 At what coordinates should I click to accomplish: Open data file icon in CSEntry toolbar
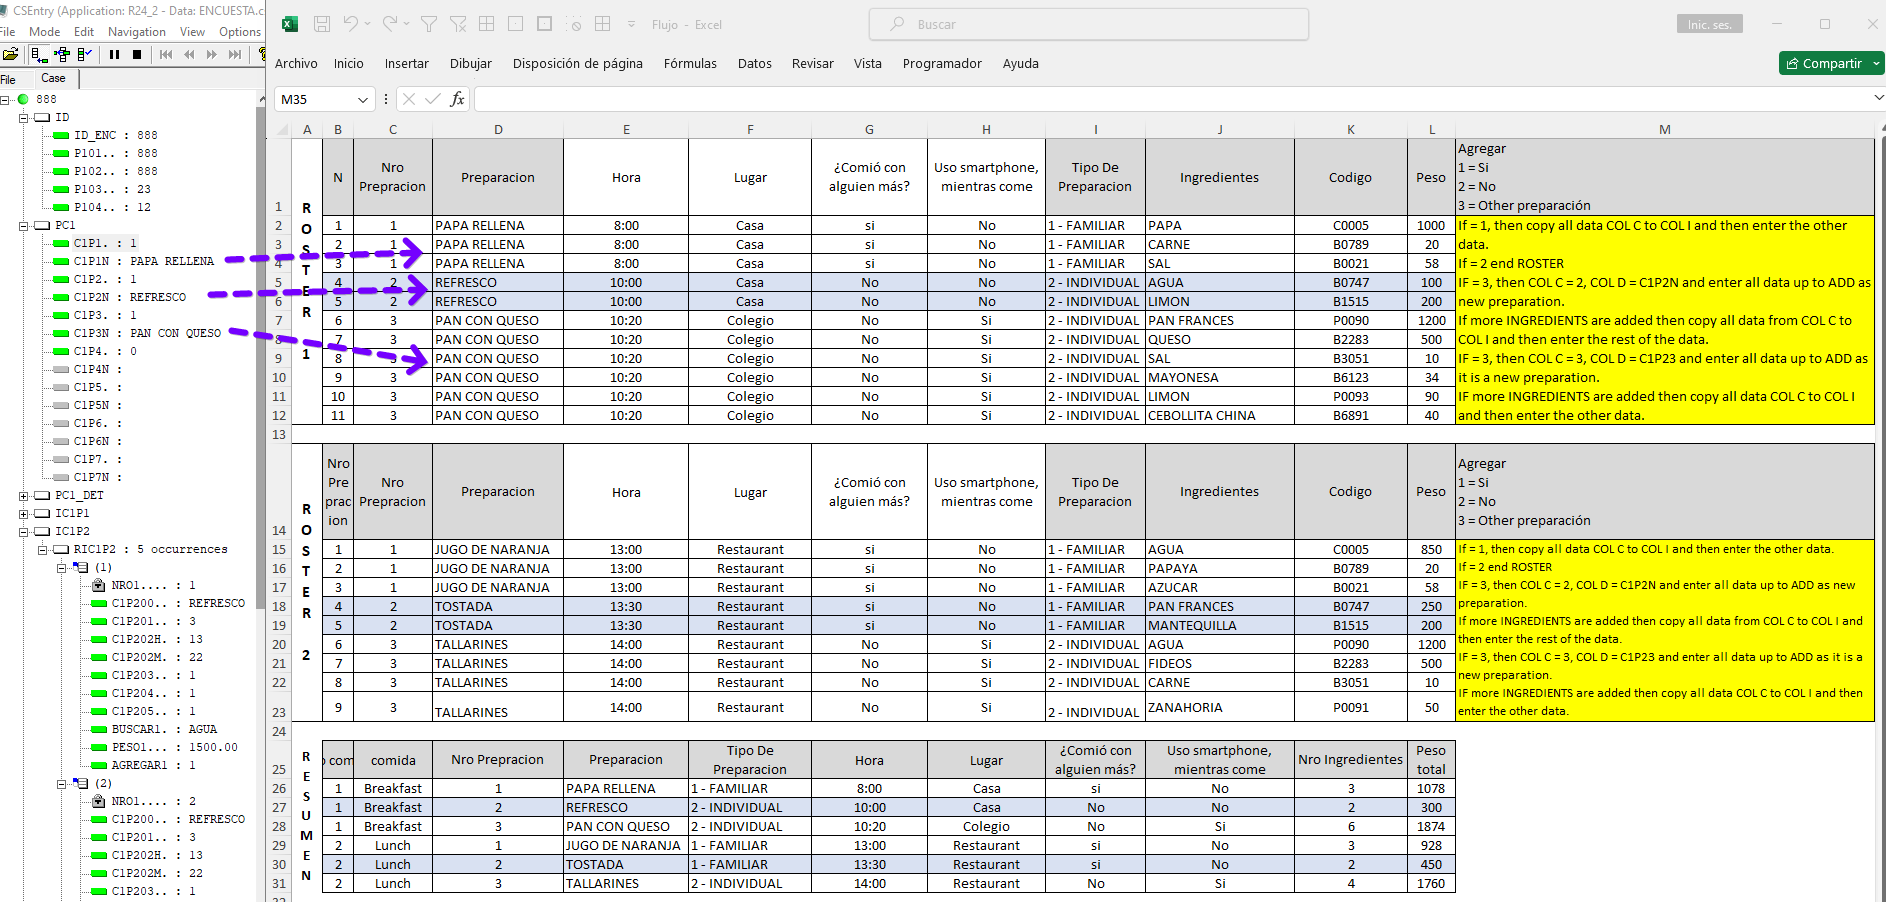coord(10,54)
